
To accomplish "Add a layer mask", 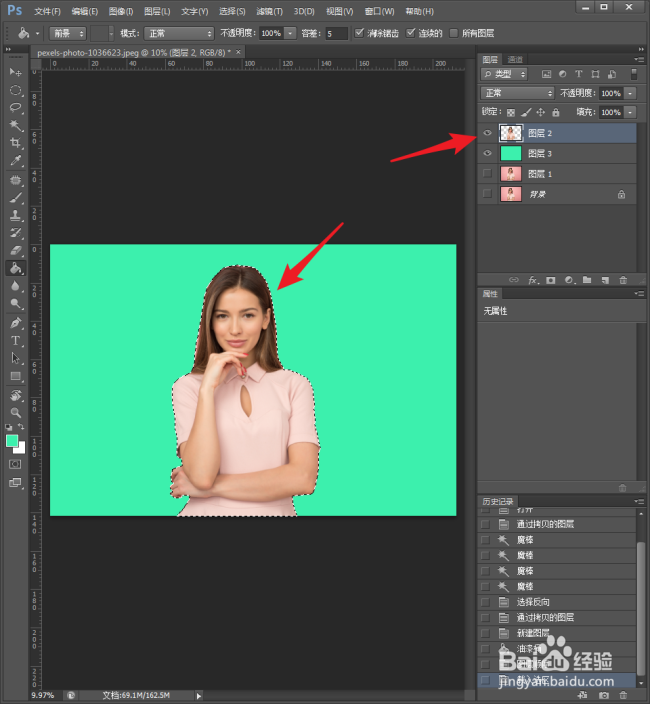I will point(551,280).
